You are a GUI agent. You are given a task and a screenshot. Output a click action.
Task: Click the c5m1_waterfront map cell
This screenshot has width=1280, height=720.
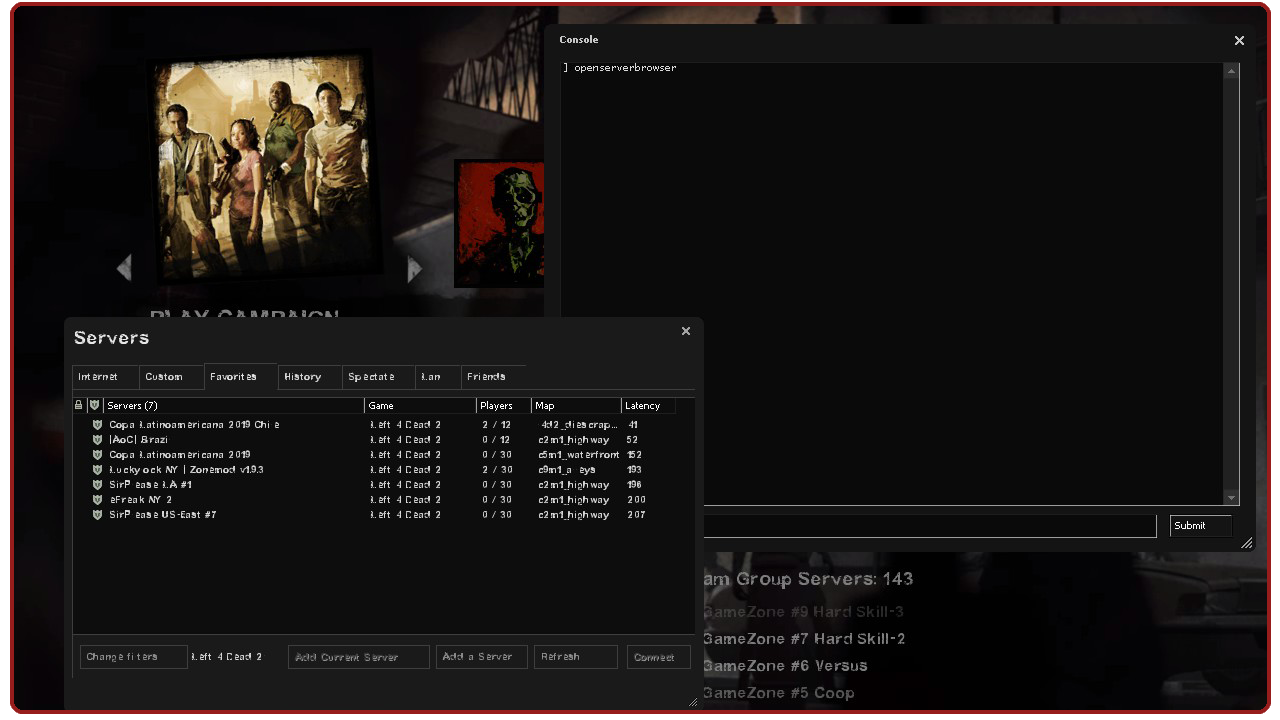[579, 455]
